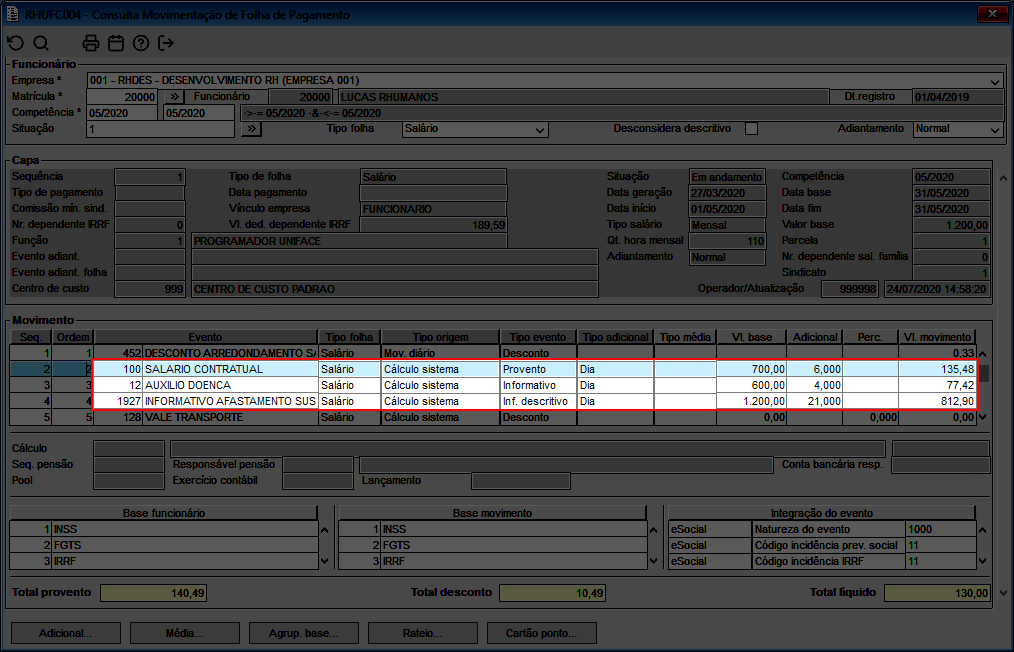Open the calendar toolbar icon
Image resolution: width=1014 pixels, height=652 pixels.
pos(116,43)
